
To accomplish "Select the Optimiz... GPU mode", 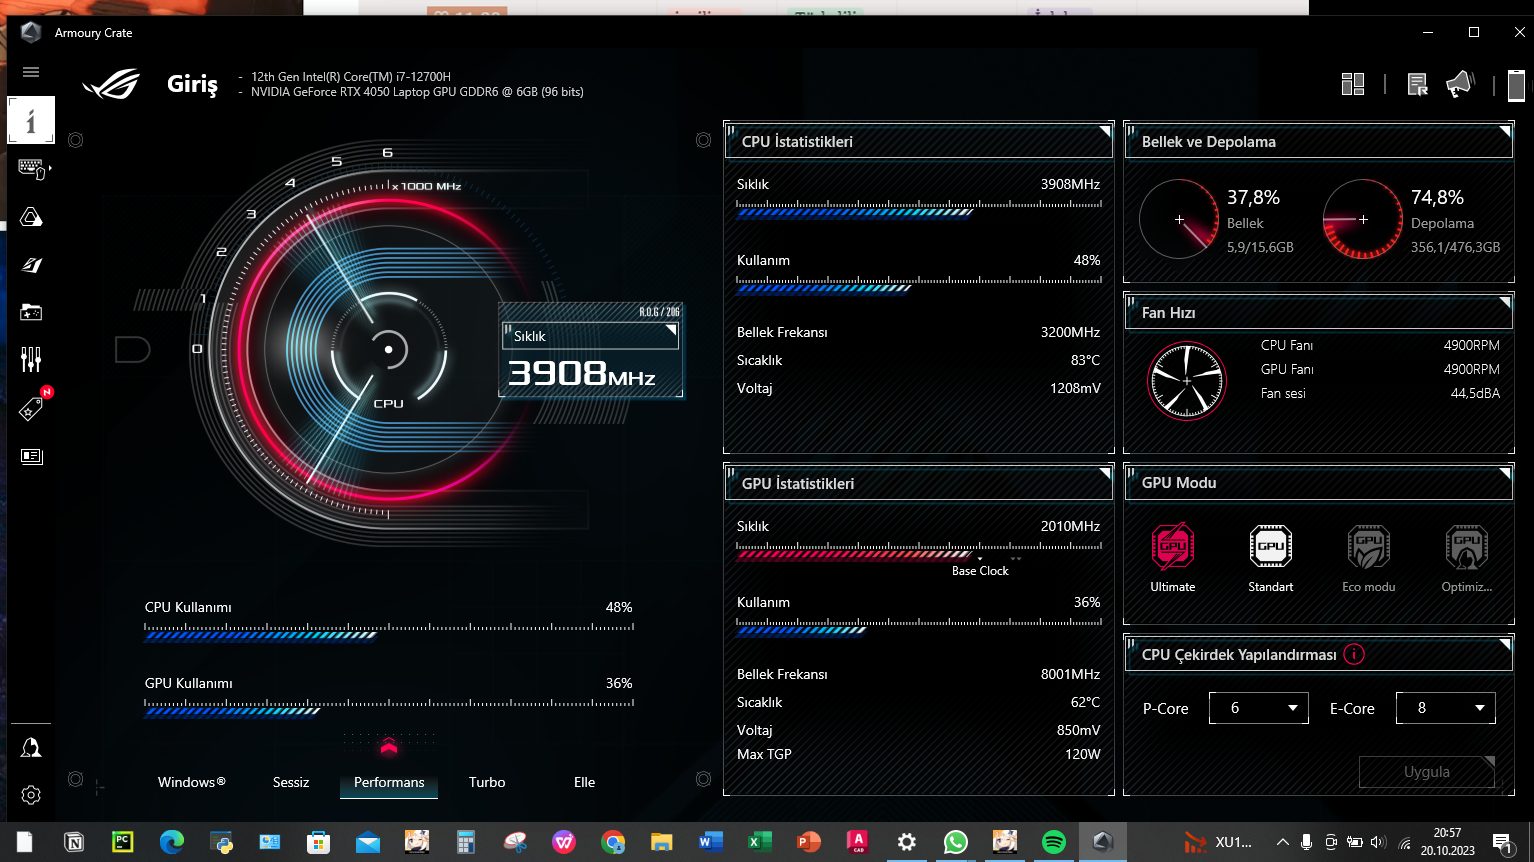I will pyautogui.click(x=1467, y=558).
